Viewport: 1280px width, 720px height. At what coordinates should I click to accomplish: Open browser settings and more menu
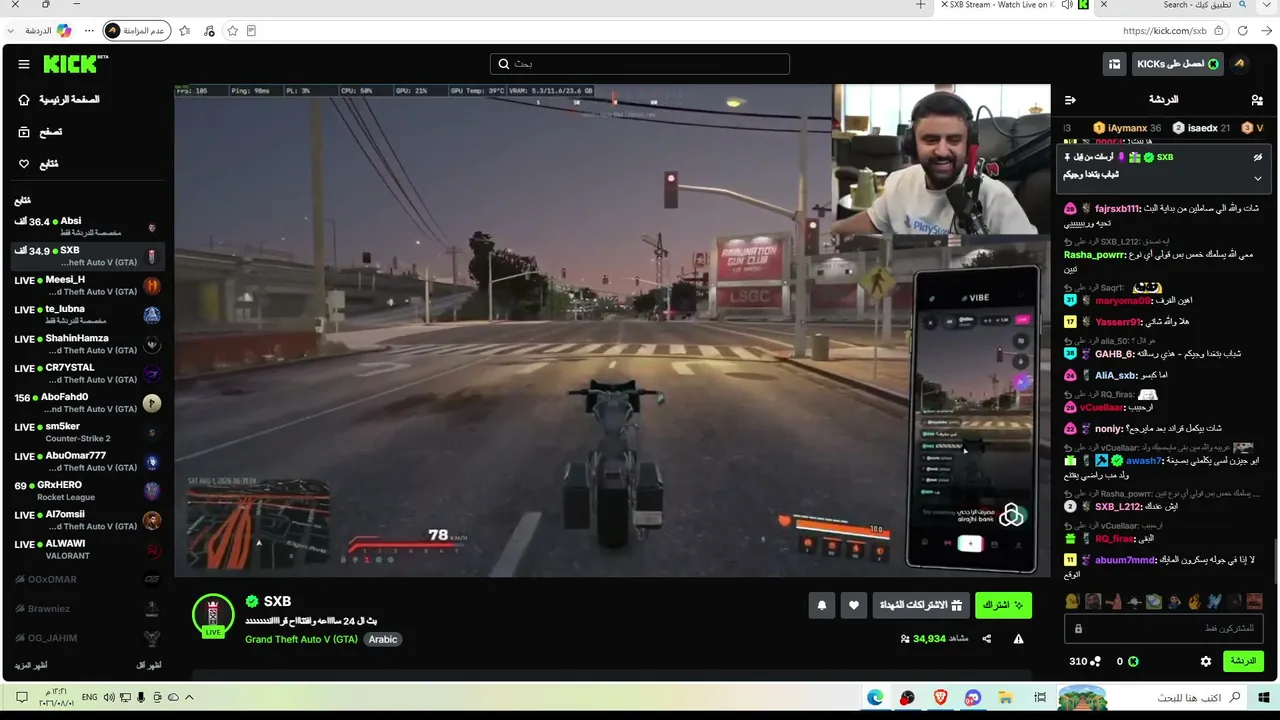89,31
